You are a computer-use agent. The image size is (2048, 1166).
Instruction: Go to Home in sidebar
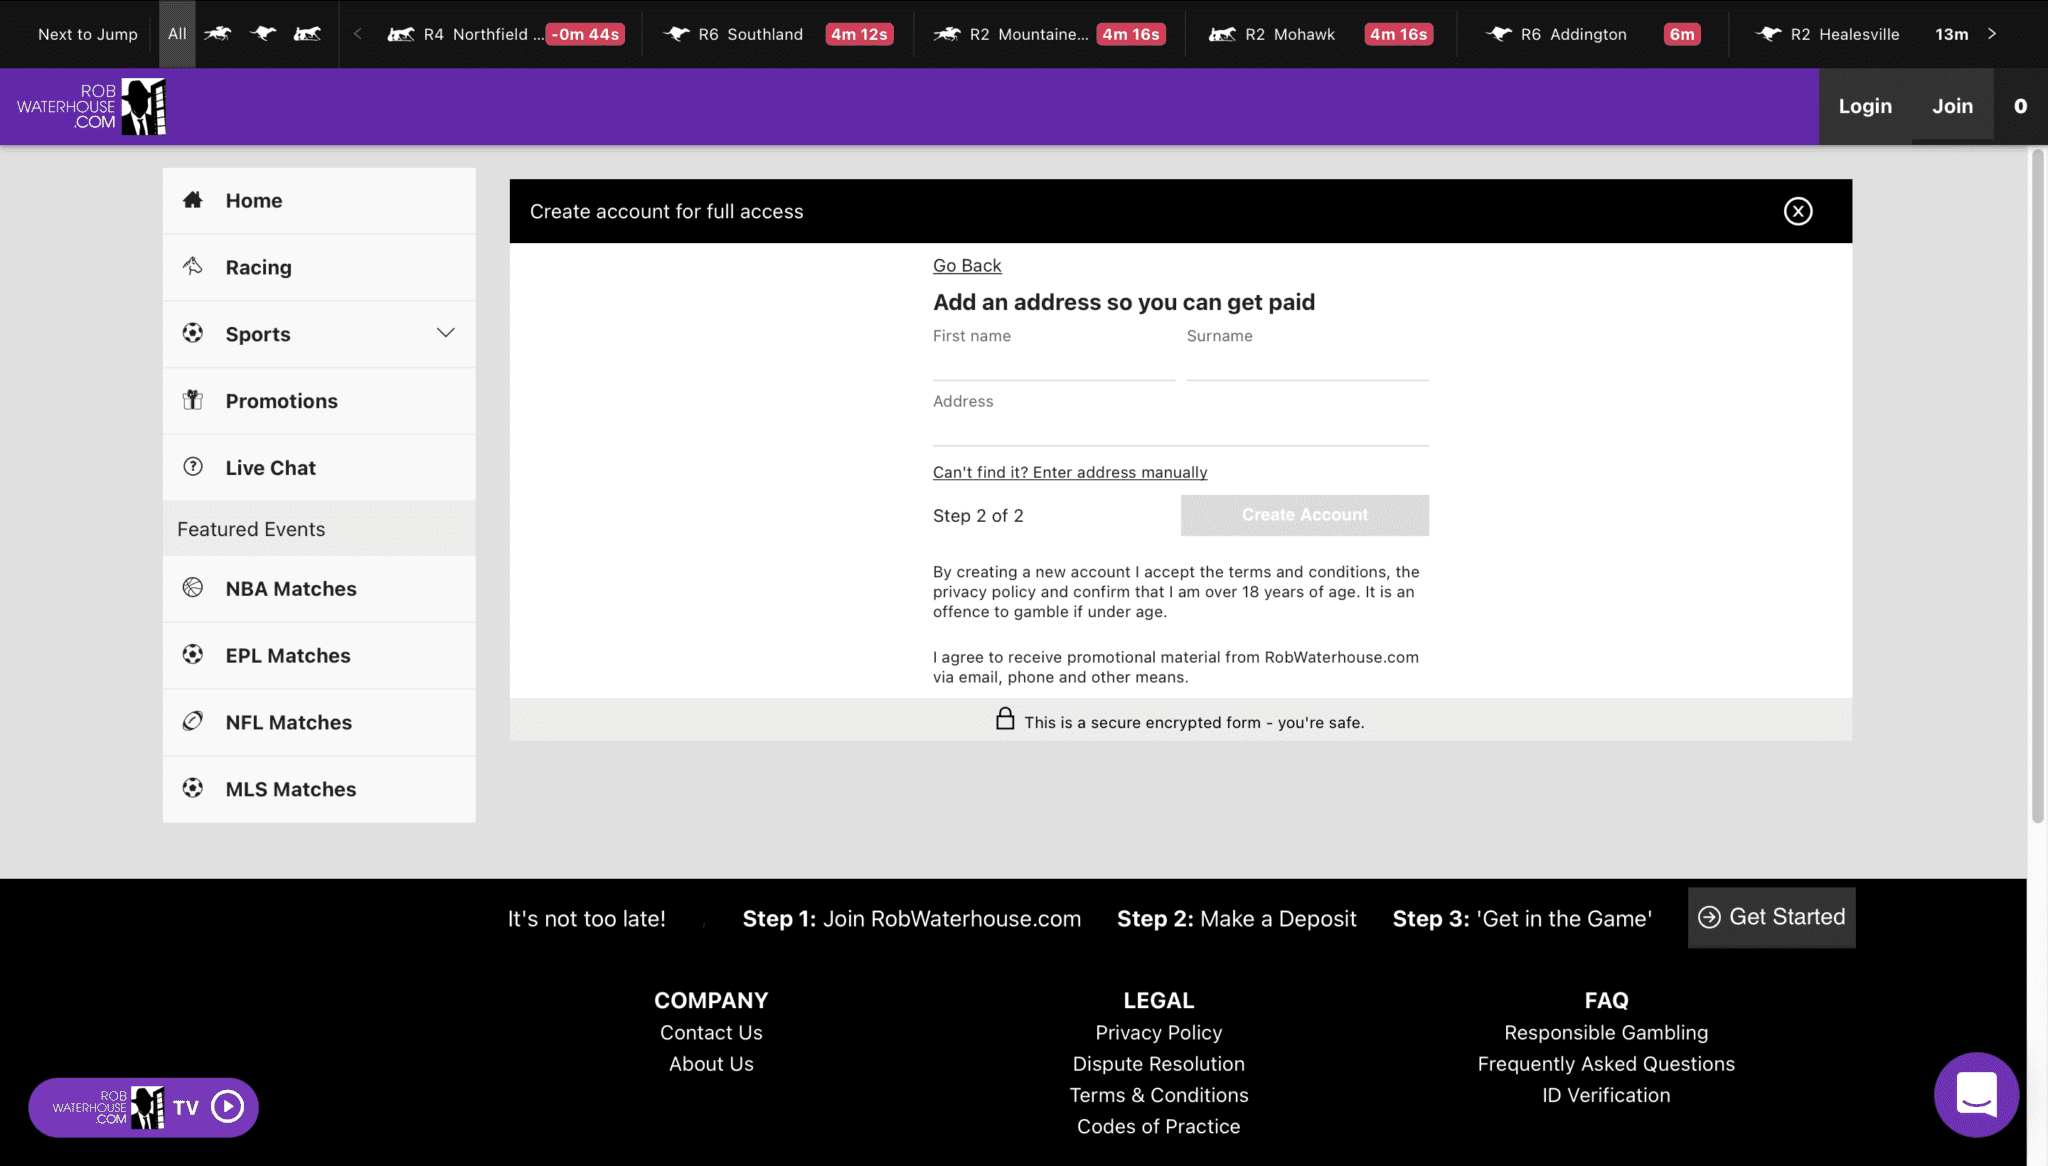coord(319,201)
